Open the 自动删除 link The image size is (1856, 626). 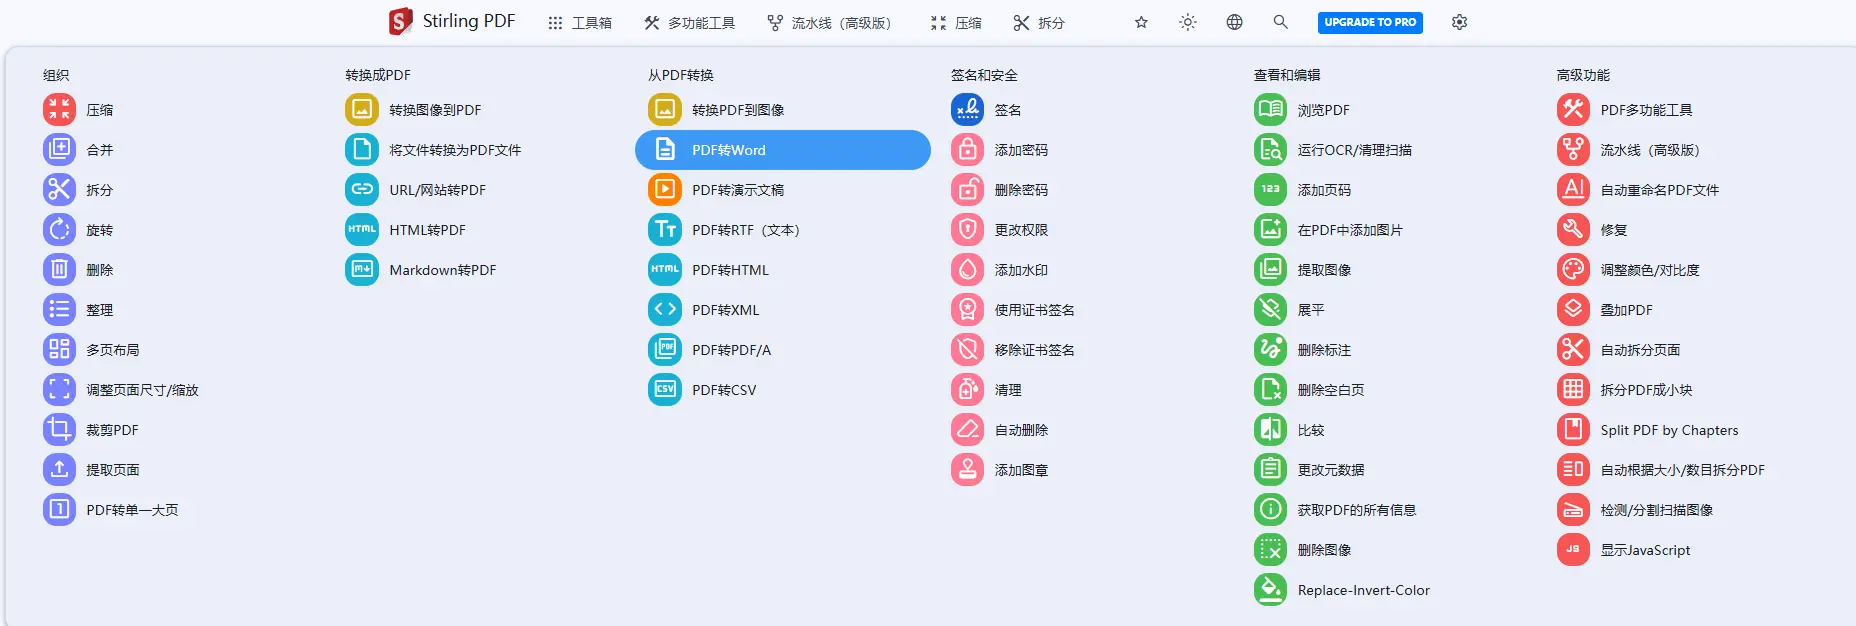(1021, 430)
